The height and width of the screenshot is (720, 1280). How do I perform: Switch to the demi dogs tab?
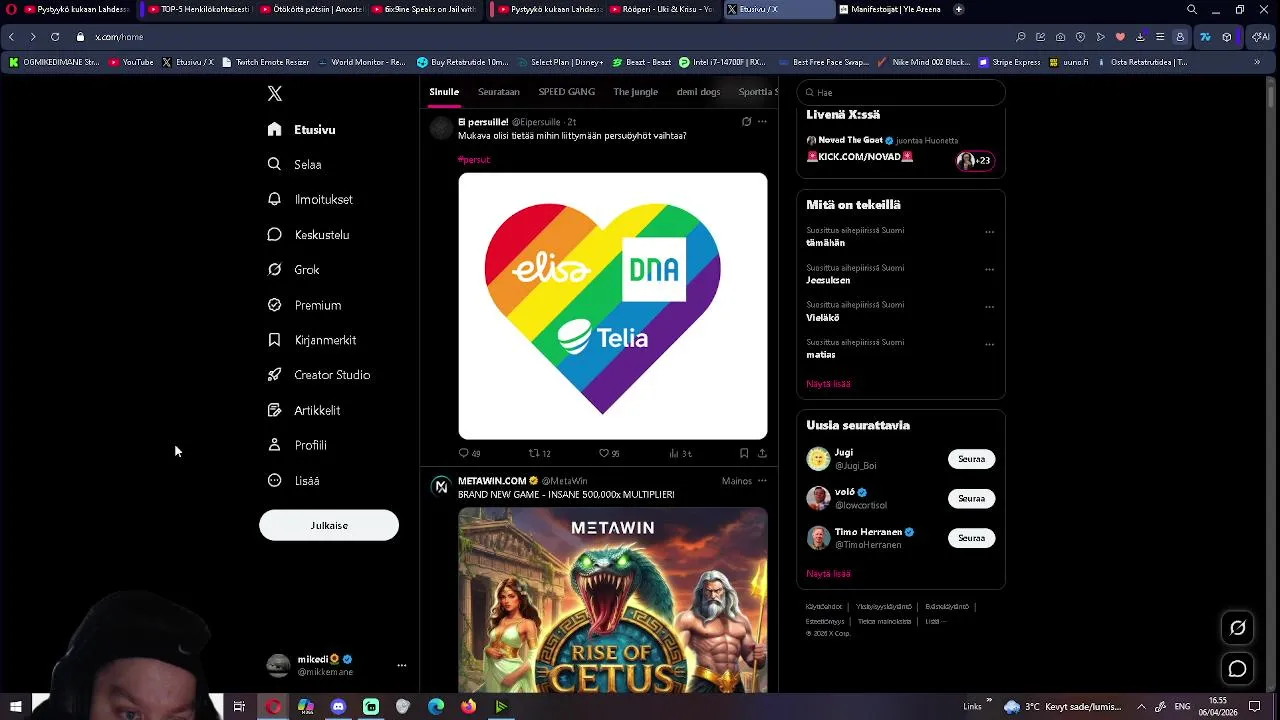(698, 92)
